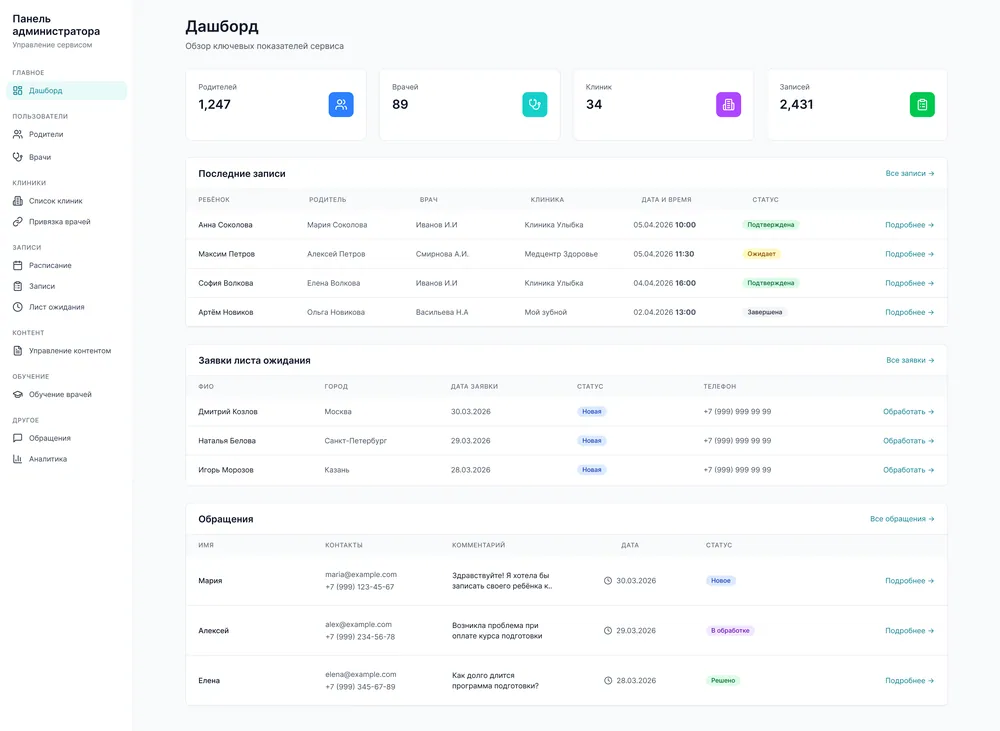Click the green clipboard icon in Записей card
The image size is (1000, 731).
(x=922, y=105)
